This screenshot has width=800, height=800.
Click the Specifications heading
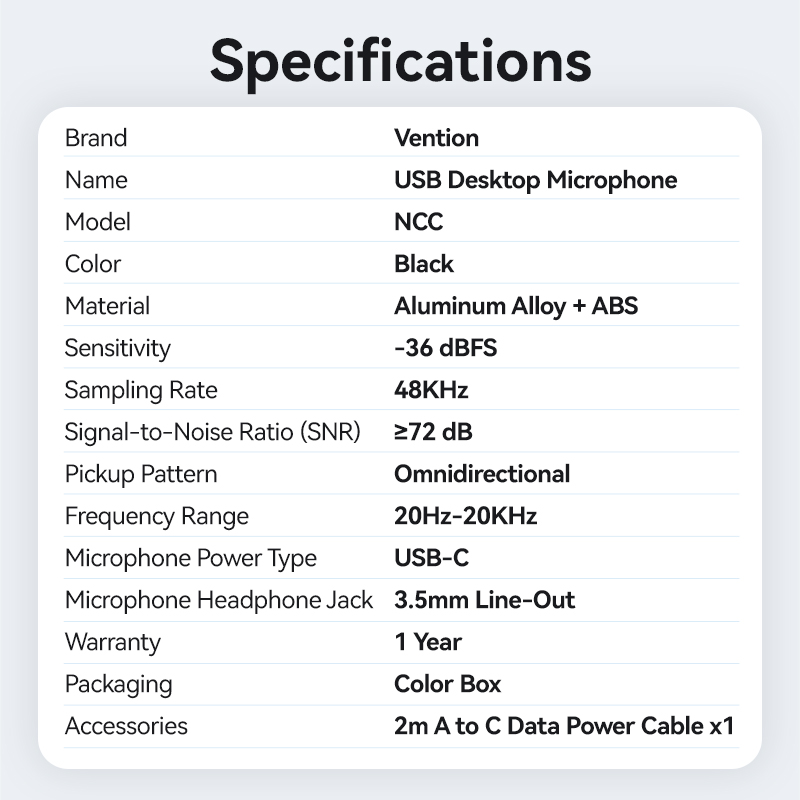point(400,60)
